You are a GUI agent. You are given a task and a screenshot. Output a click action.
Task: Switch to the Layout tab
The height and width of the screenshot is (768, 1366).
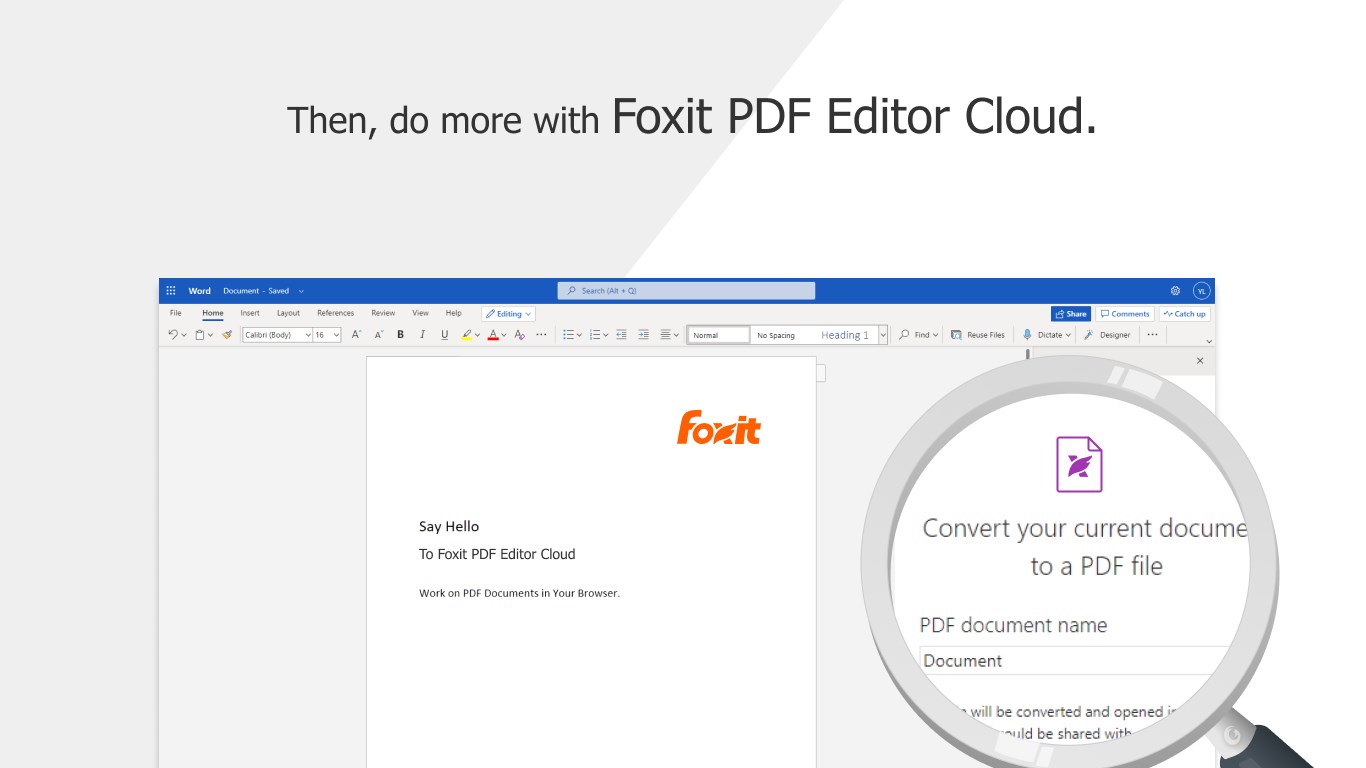click(288, 313)
